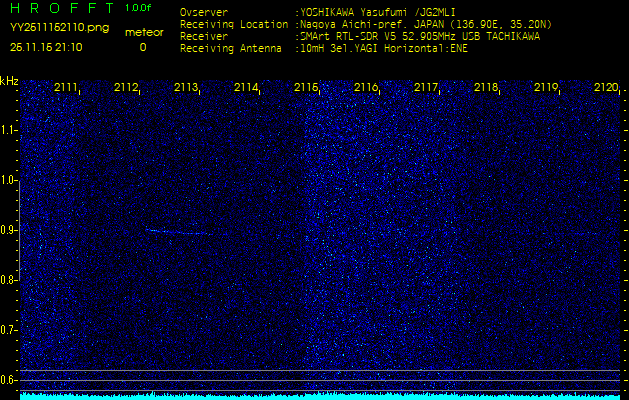
Task: Click the gray range bar beside the frequency axis
Action: click(19, 230)
